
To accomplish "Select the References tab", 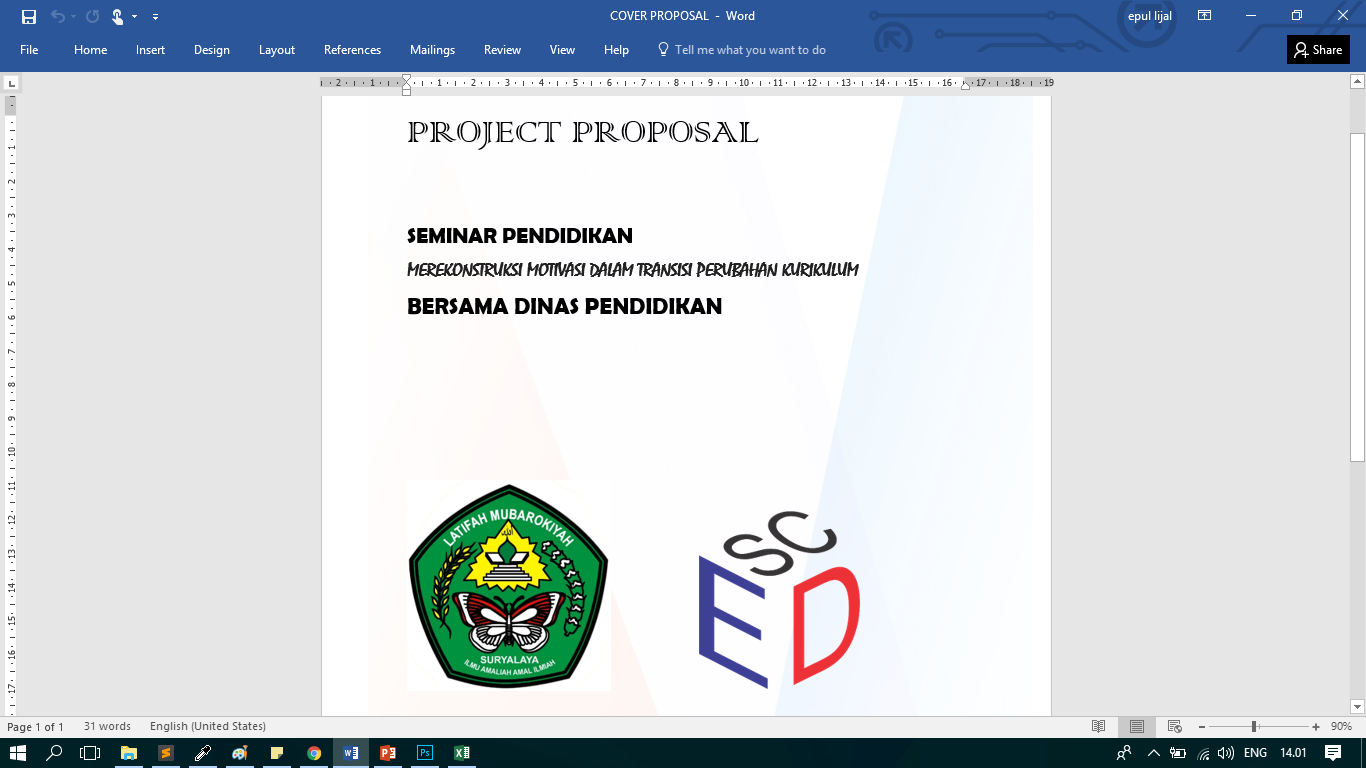I will (x=352, y=50).
